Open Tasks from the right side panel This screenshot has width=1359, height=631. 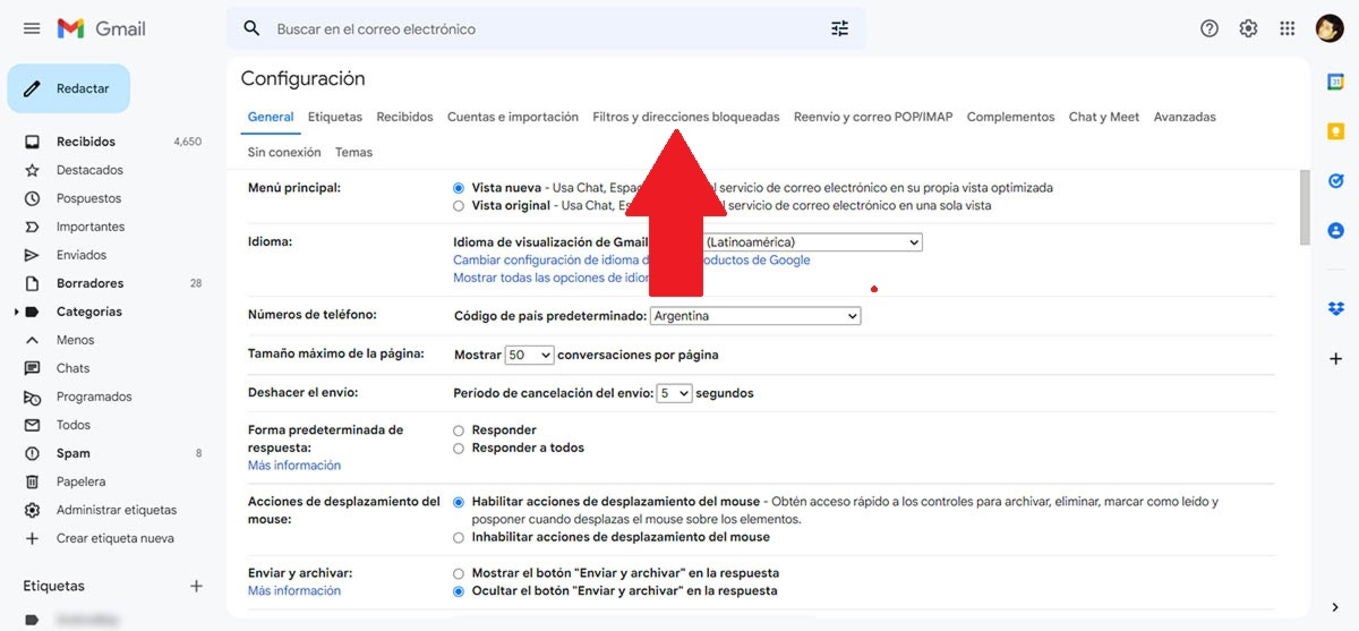1335,180
